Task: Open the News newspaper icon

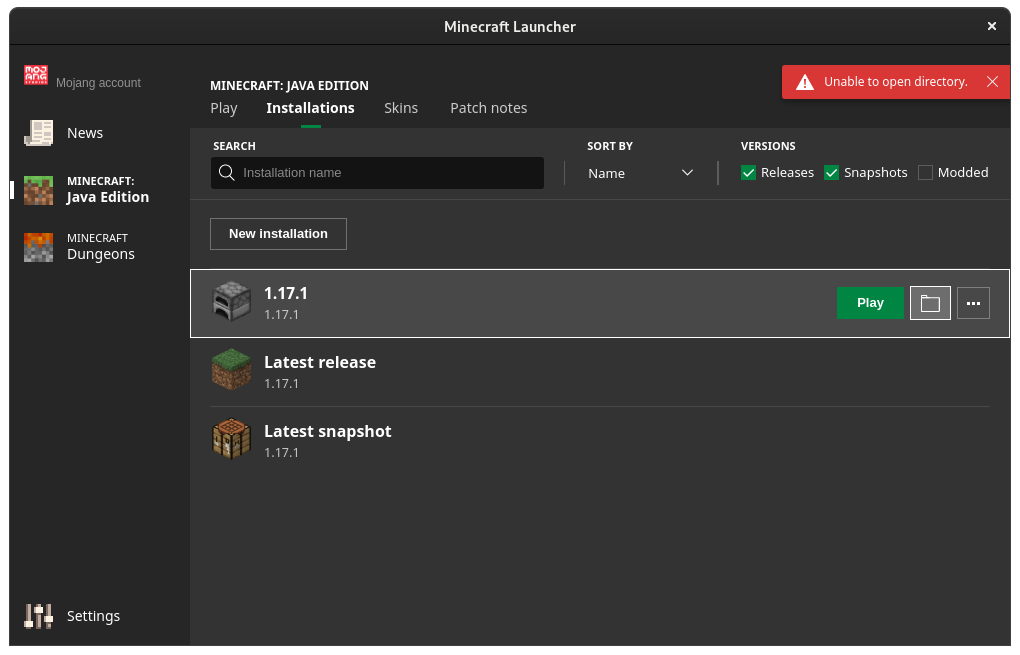Action: [38, 133]
